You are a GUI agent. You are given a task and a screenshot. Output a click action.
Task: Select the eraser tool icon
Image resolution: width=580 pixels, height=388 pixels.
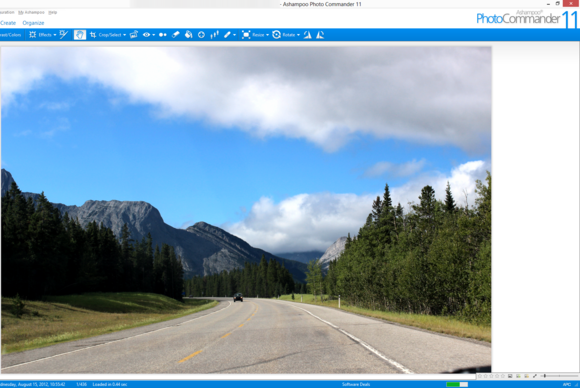pyautogui.click(x=176, y=35)
